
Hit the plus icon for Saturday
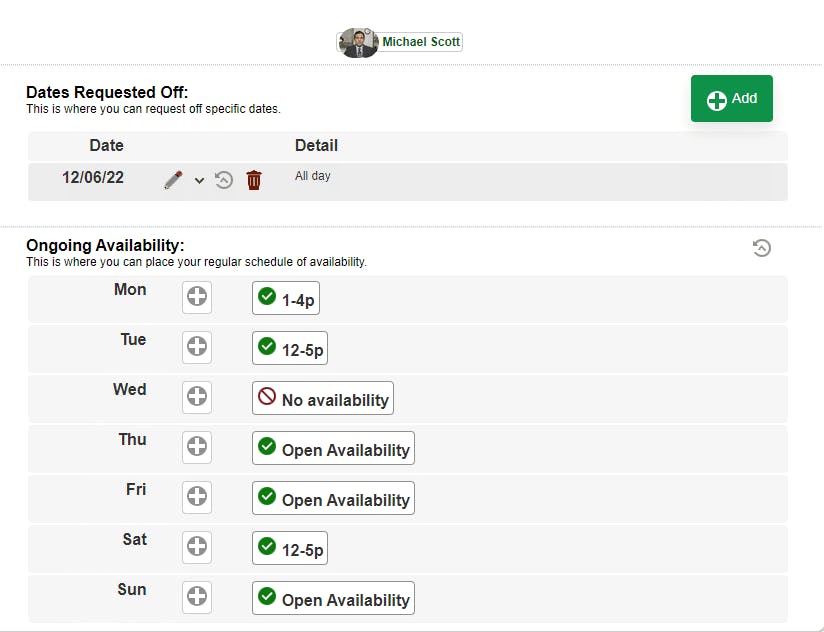tap(197, 547)
